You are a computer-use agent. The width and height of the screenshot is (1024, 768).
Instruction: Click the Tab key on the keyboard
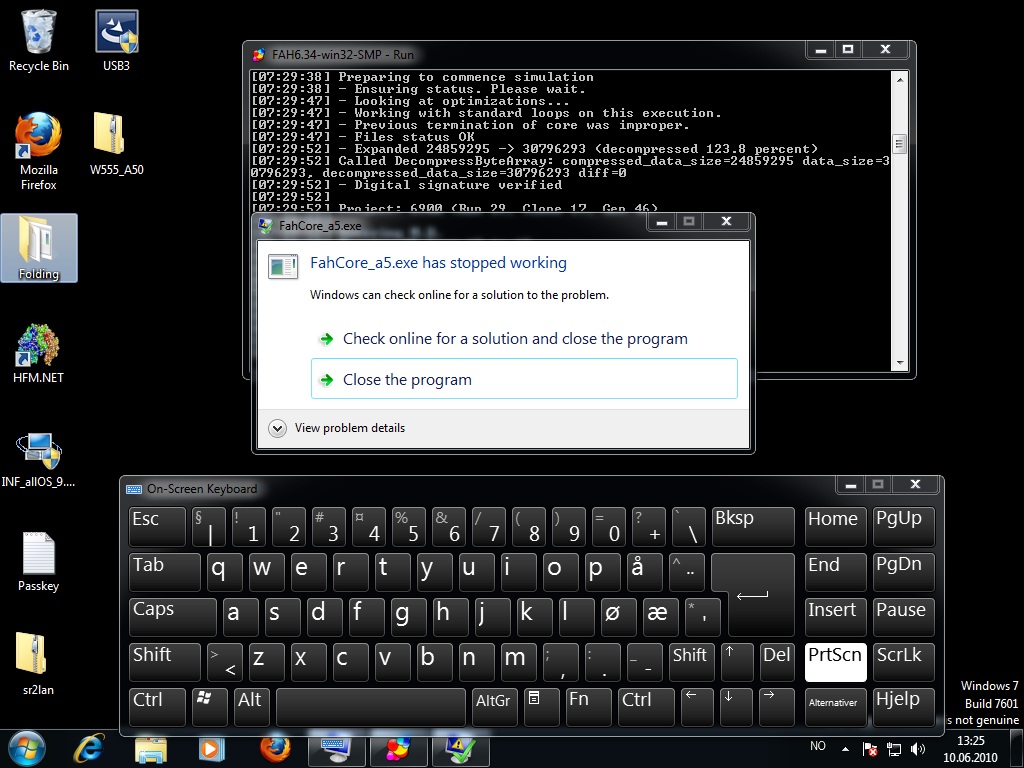pos(165,572)
